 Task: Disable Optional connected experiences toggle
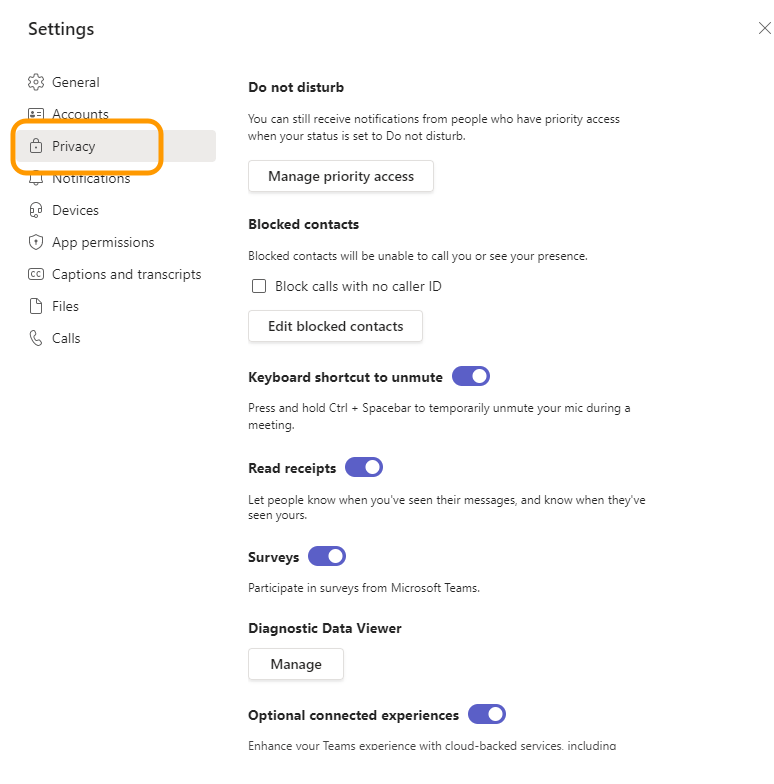[x=487, y=715]
